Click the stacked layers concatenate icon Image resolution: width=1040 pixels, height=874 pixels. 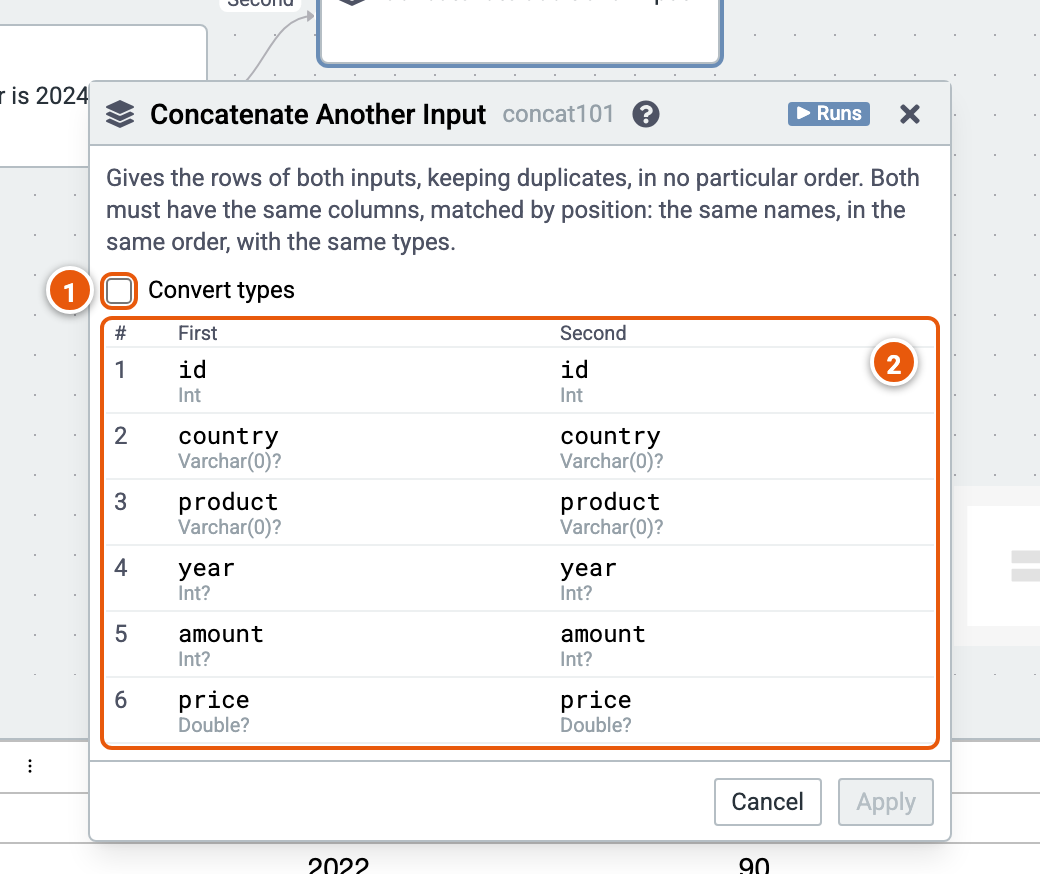point(120,114)
